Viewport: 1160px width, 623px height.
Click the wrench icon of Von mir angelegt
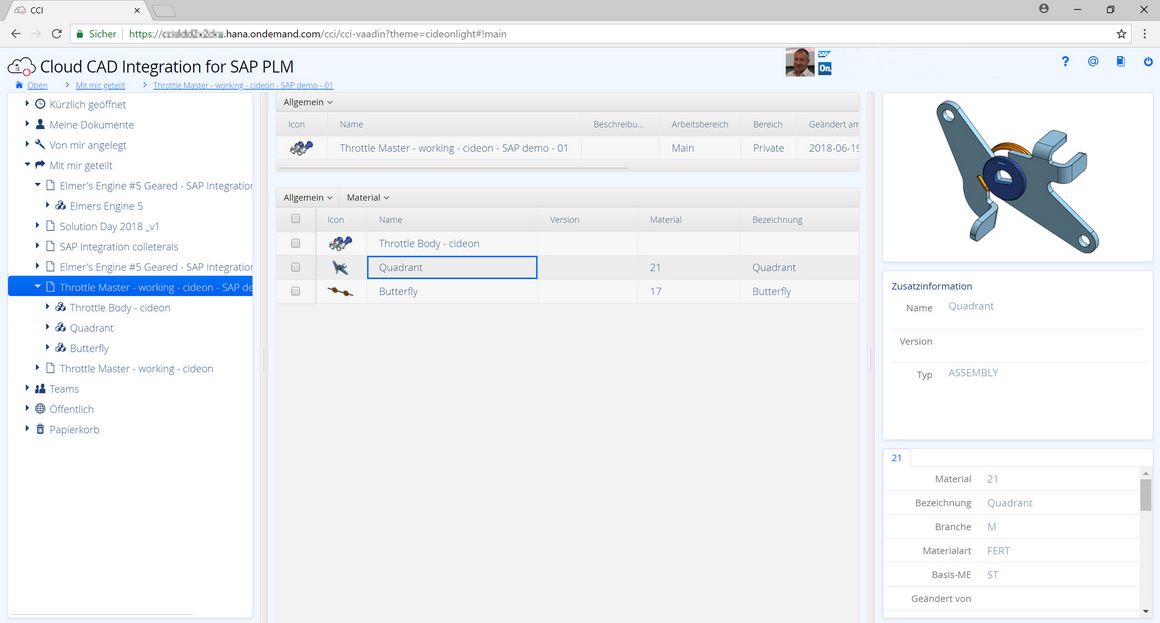point(40,144)
